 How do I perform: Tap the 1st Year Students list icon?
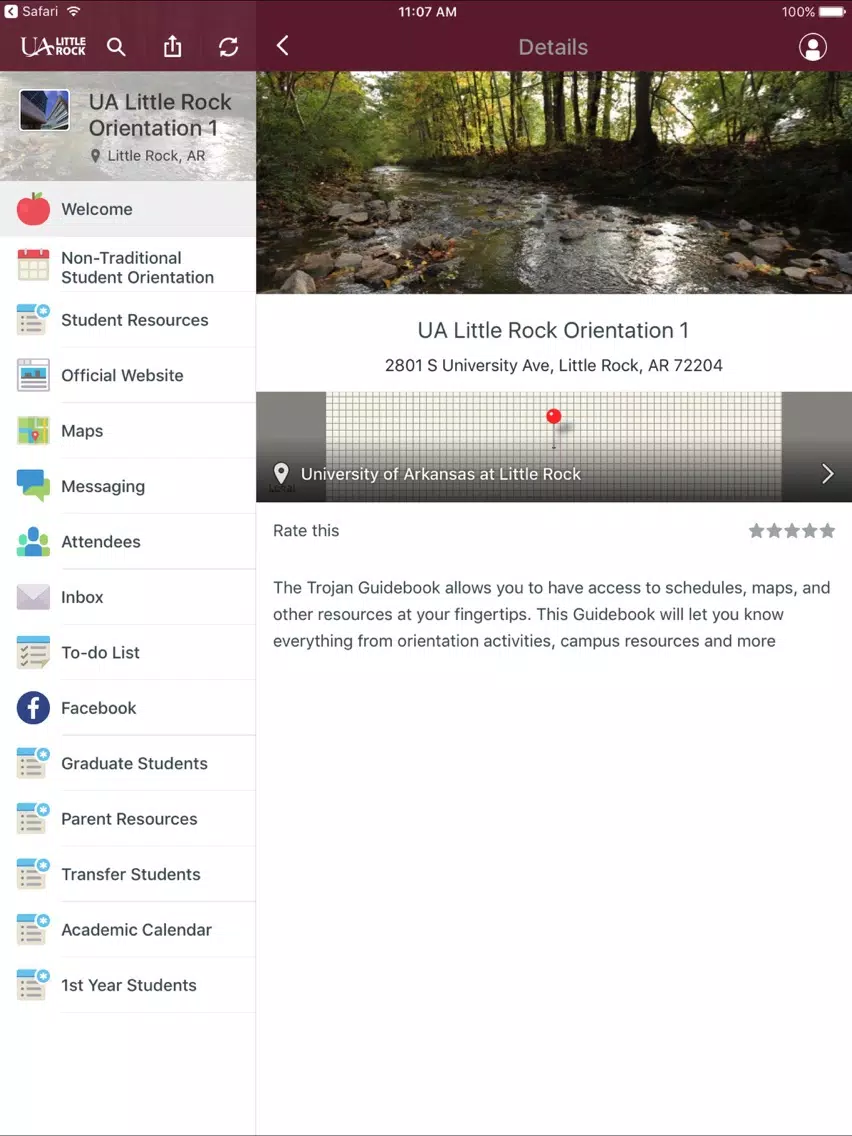pyautogui.click(x=33, y=985)
